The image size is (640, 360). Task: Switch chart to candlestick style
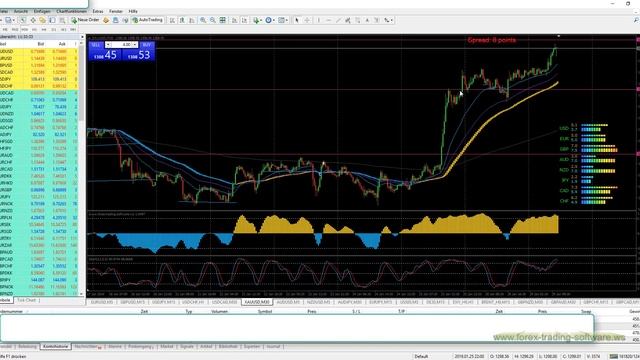click(182, 20)
